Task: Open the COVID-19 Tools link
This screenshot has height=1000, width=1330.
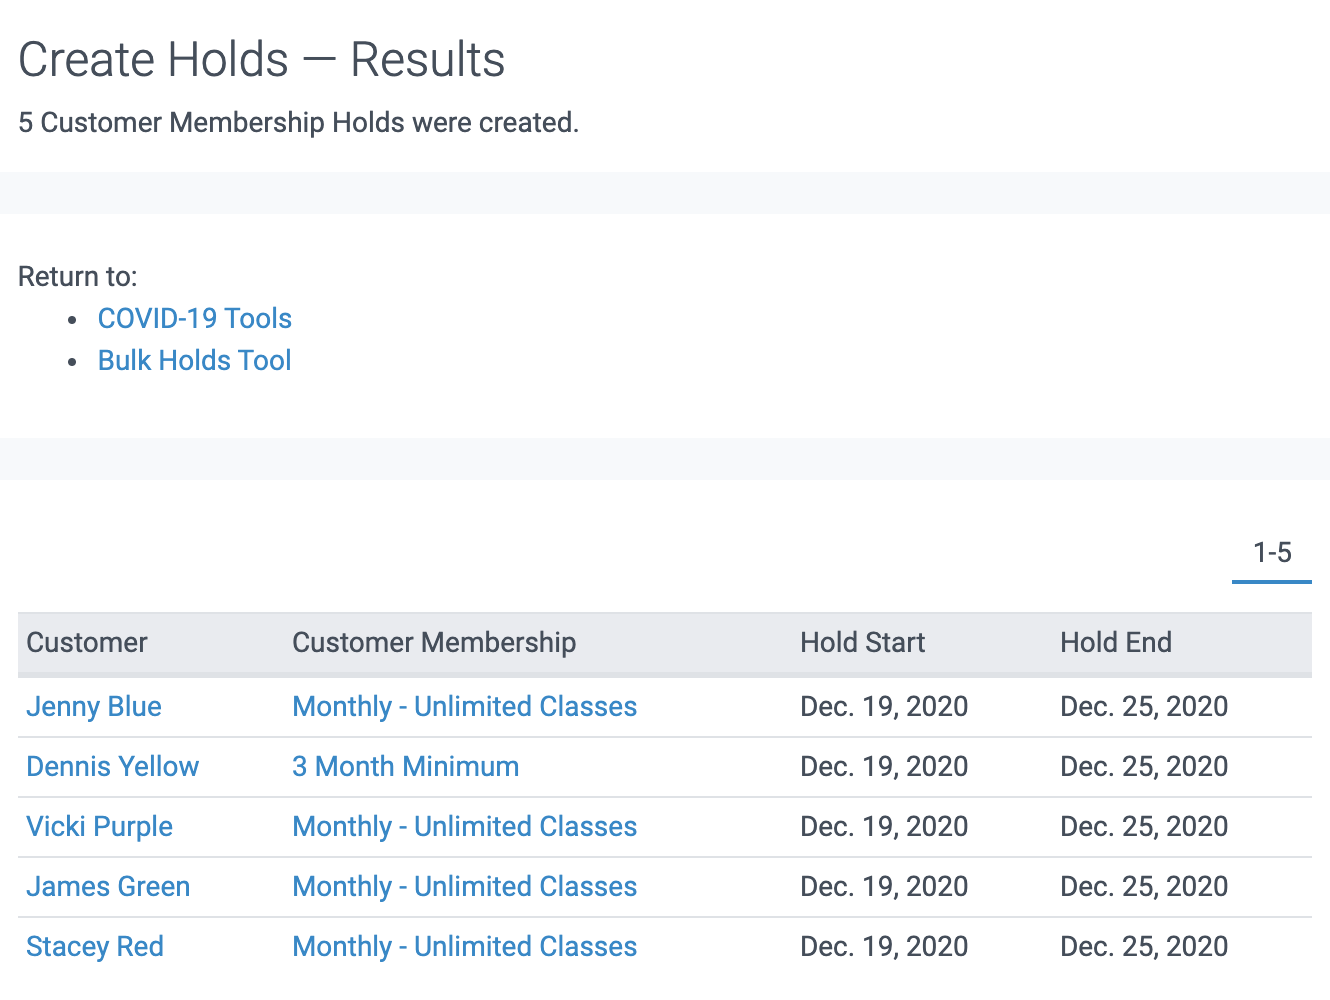Action: [x=194, y=318]
